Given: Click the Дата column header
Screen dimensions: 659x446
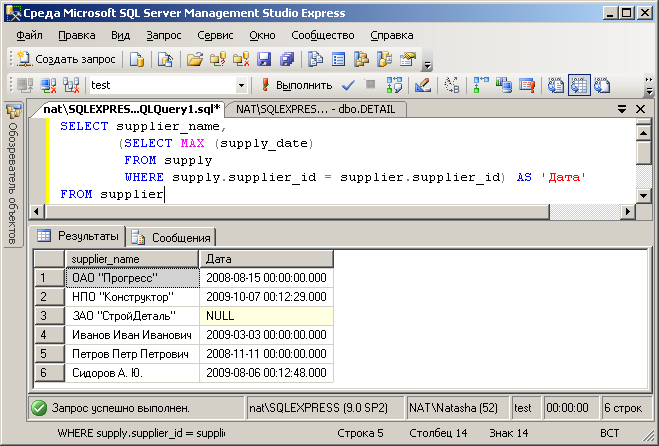Looking at the screenshot, I should click(x=266, y=259).
